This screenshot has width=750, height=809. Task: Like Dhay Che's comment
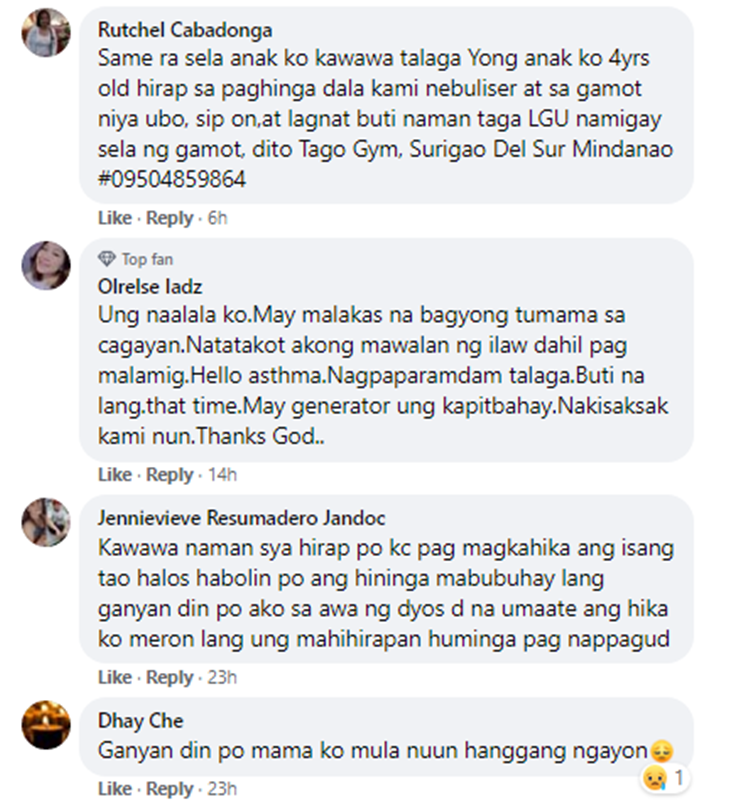(x=115, y=789)
